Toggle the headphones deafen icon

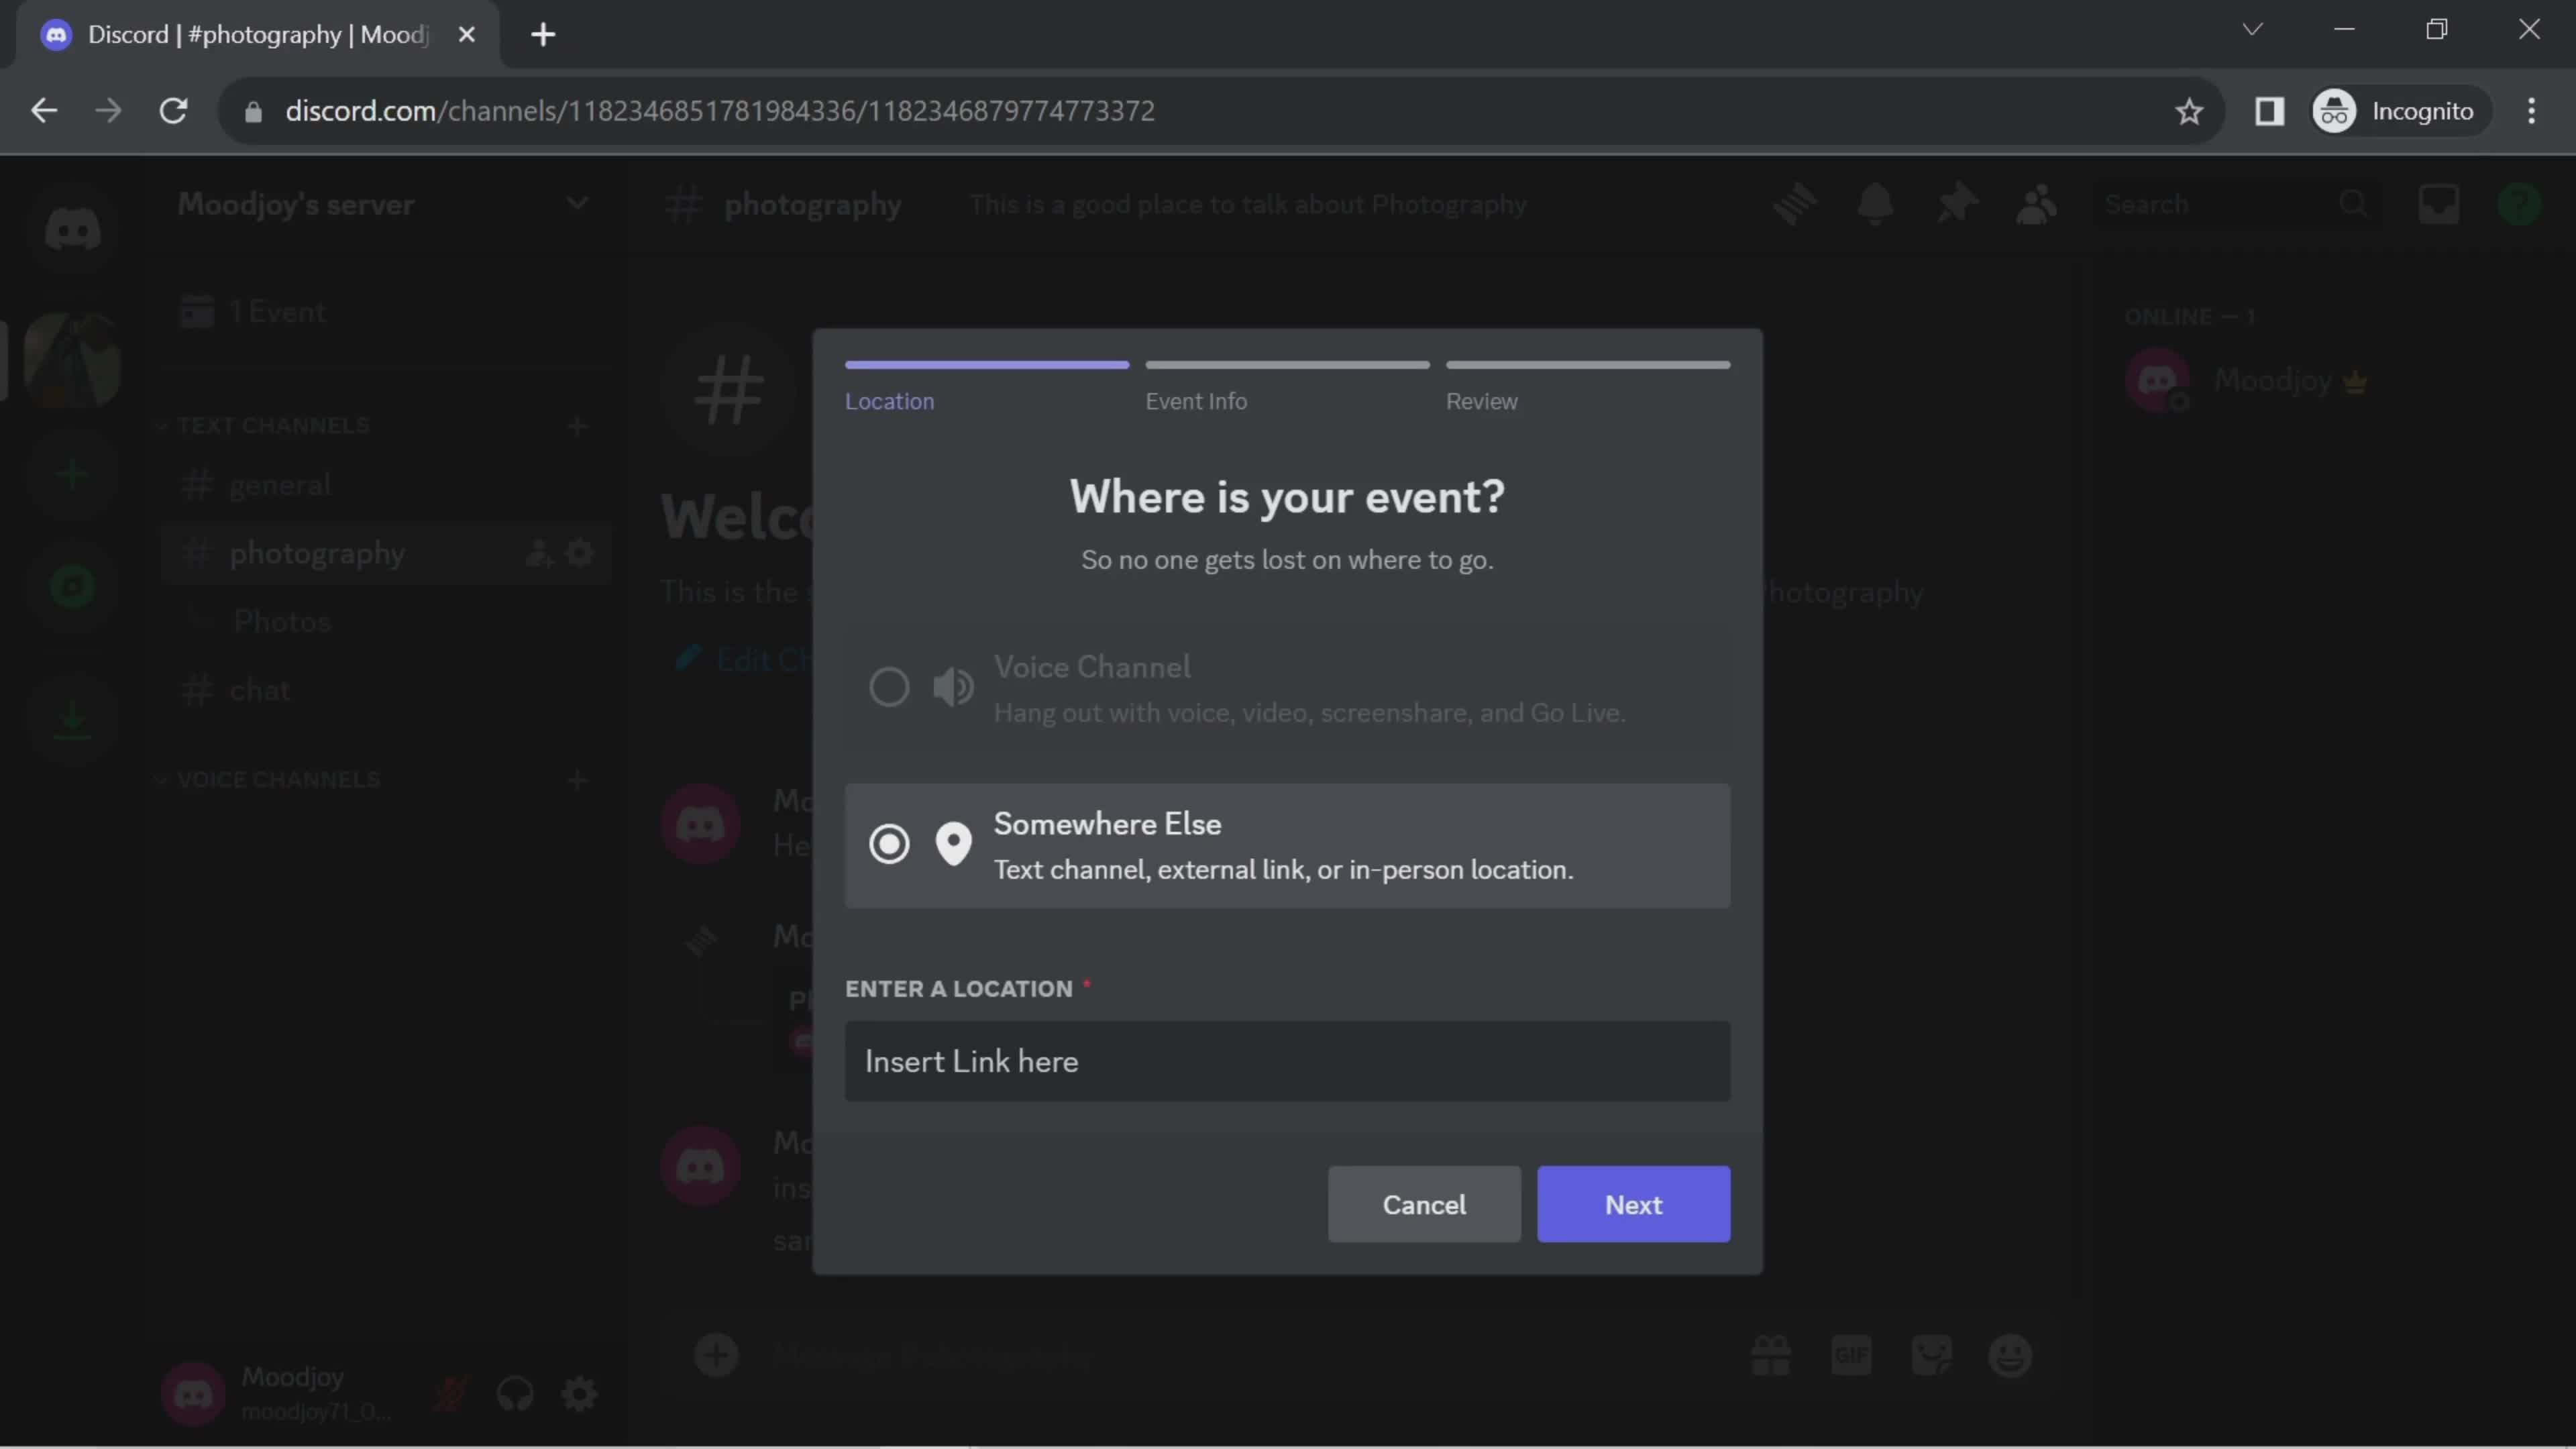point(515,1393)
